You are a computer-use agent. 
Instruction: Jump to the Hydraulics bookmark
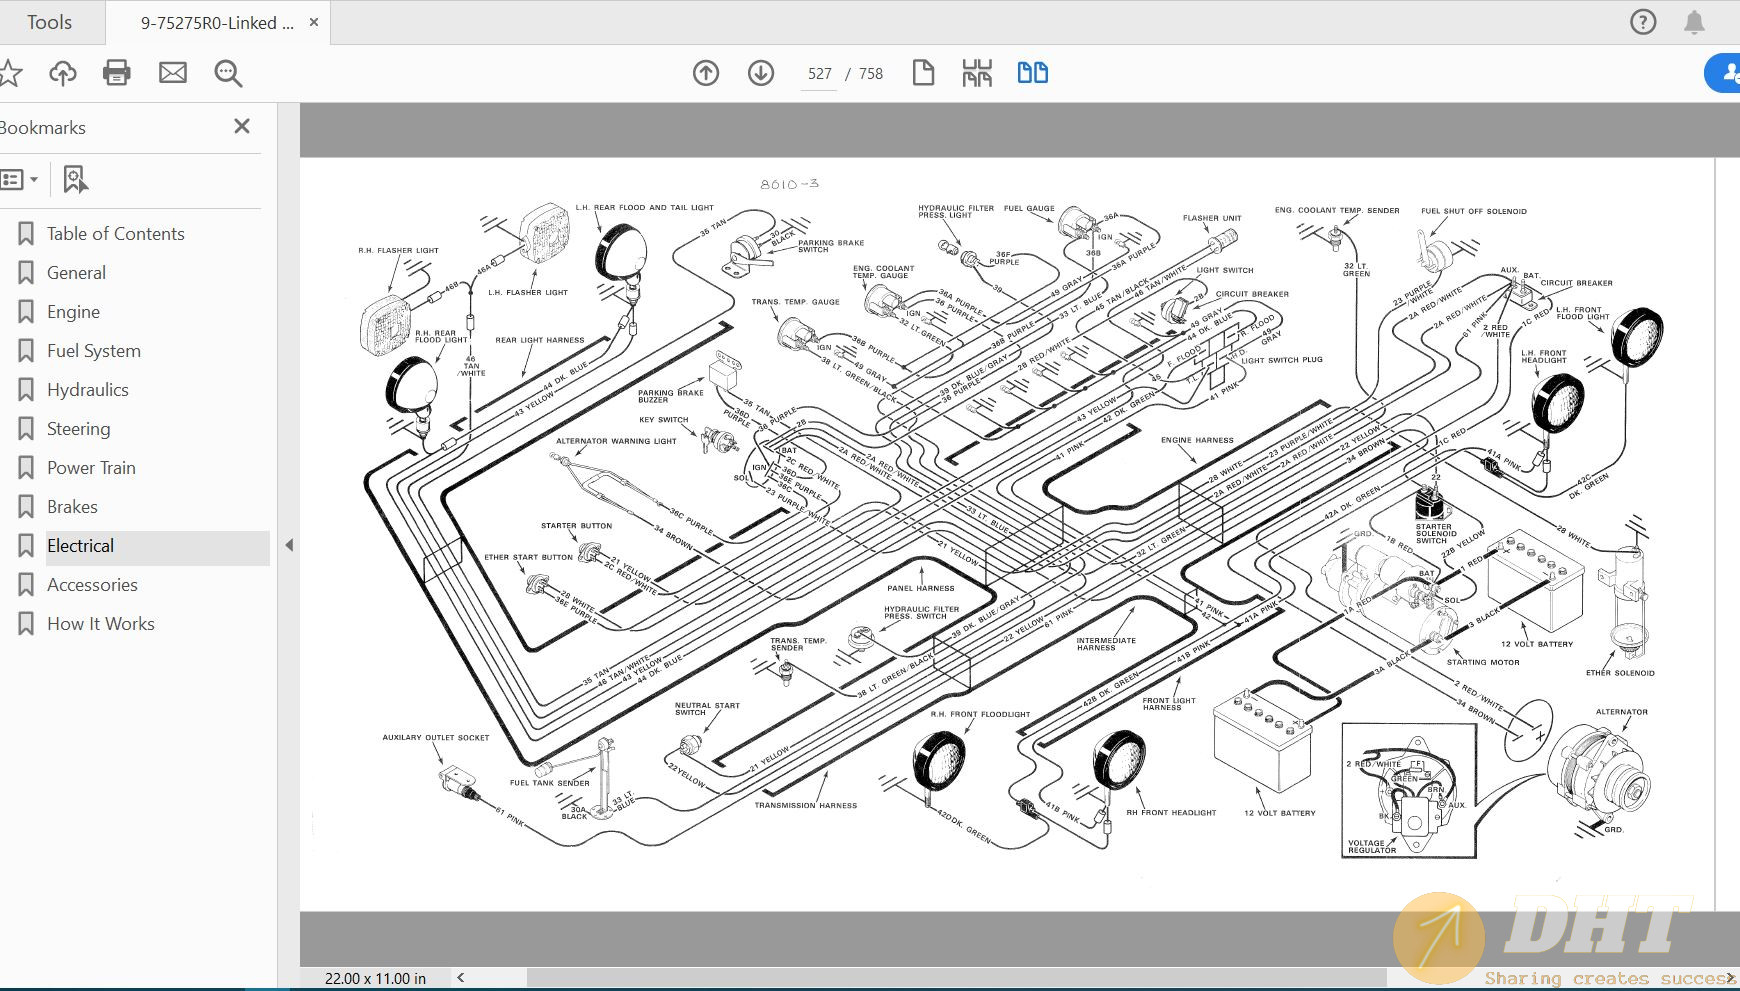(87, 389)
